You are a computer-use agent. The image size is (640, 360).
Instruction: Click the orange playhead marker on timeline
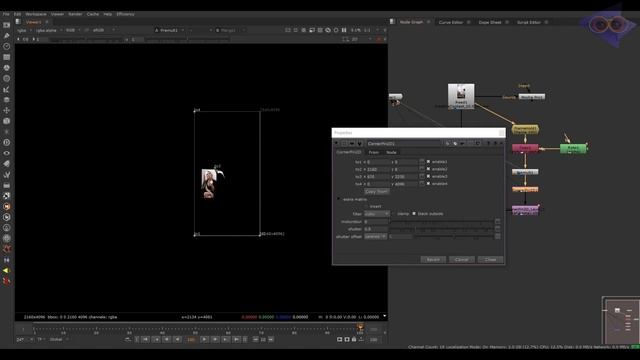tap(360, 327)
